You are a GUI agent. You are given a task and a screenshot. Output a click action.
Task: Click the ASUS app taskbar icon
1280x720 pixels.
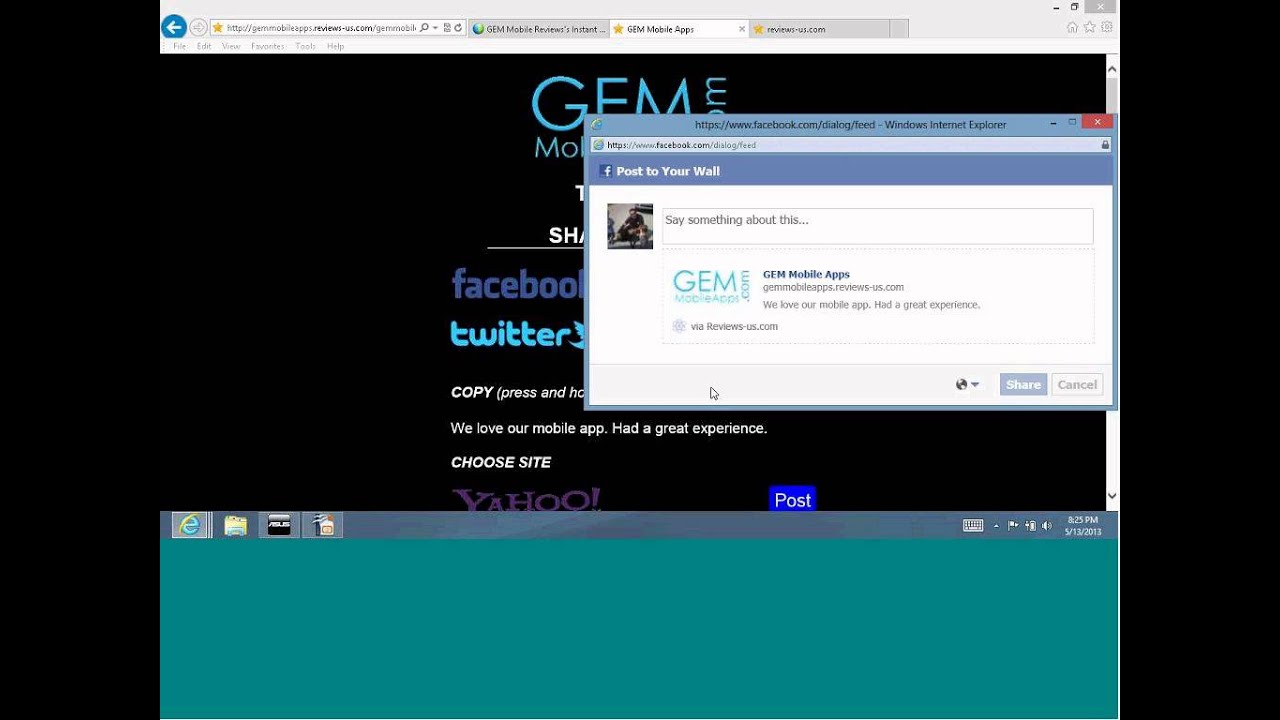click(279, 525)
